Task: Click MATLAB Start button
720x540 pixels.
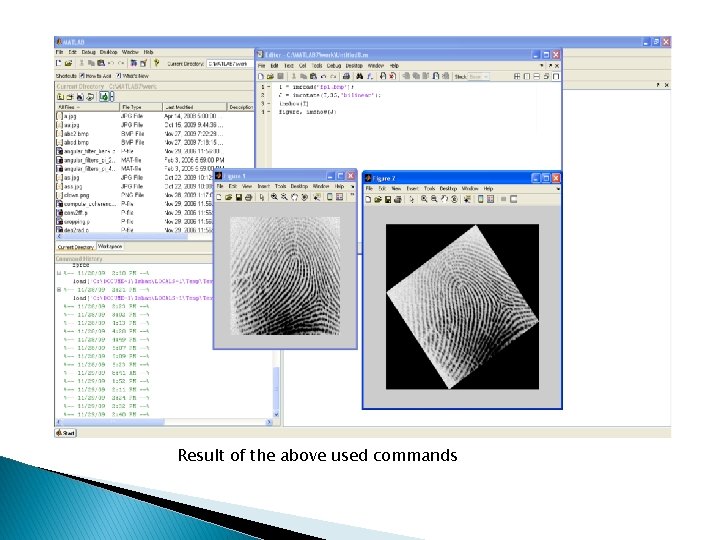Action: click(66, 433)
